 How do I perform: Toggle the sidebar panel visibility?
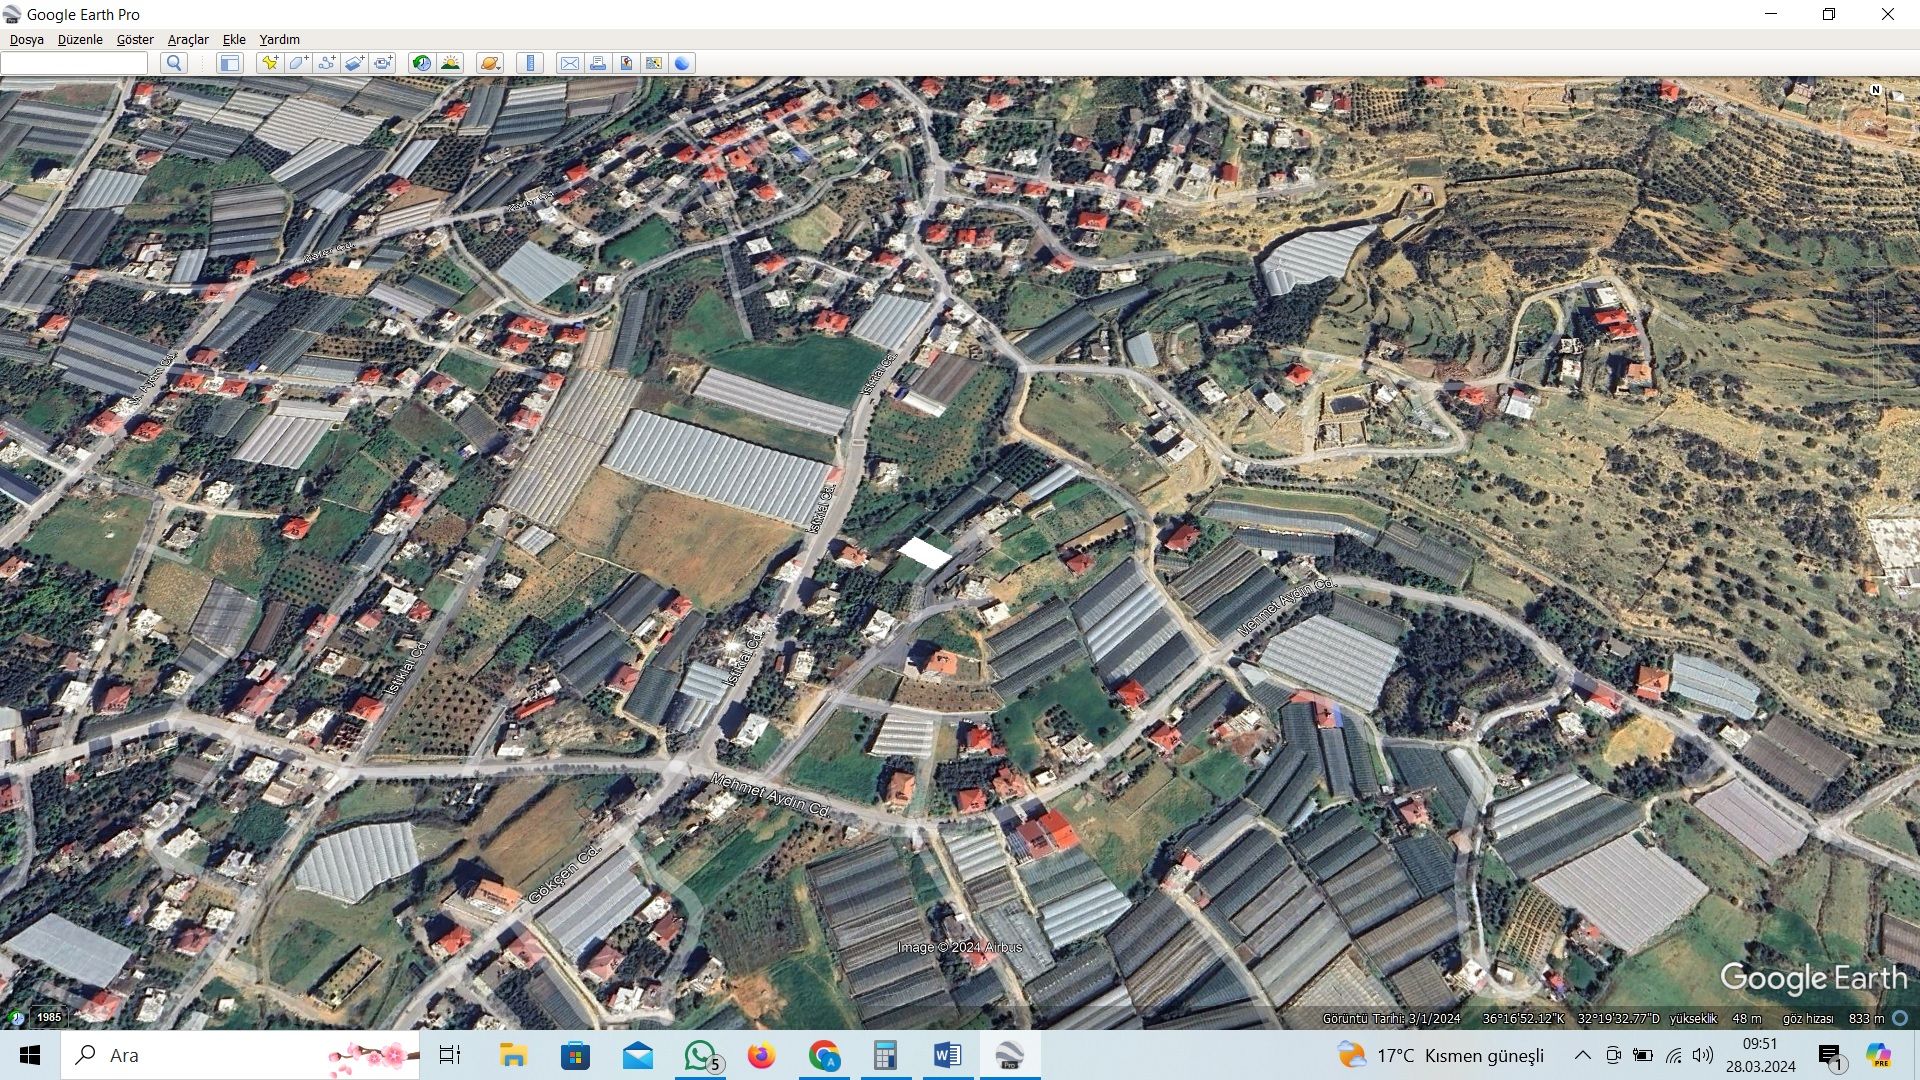coord(229,63)
